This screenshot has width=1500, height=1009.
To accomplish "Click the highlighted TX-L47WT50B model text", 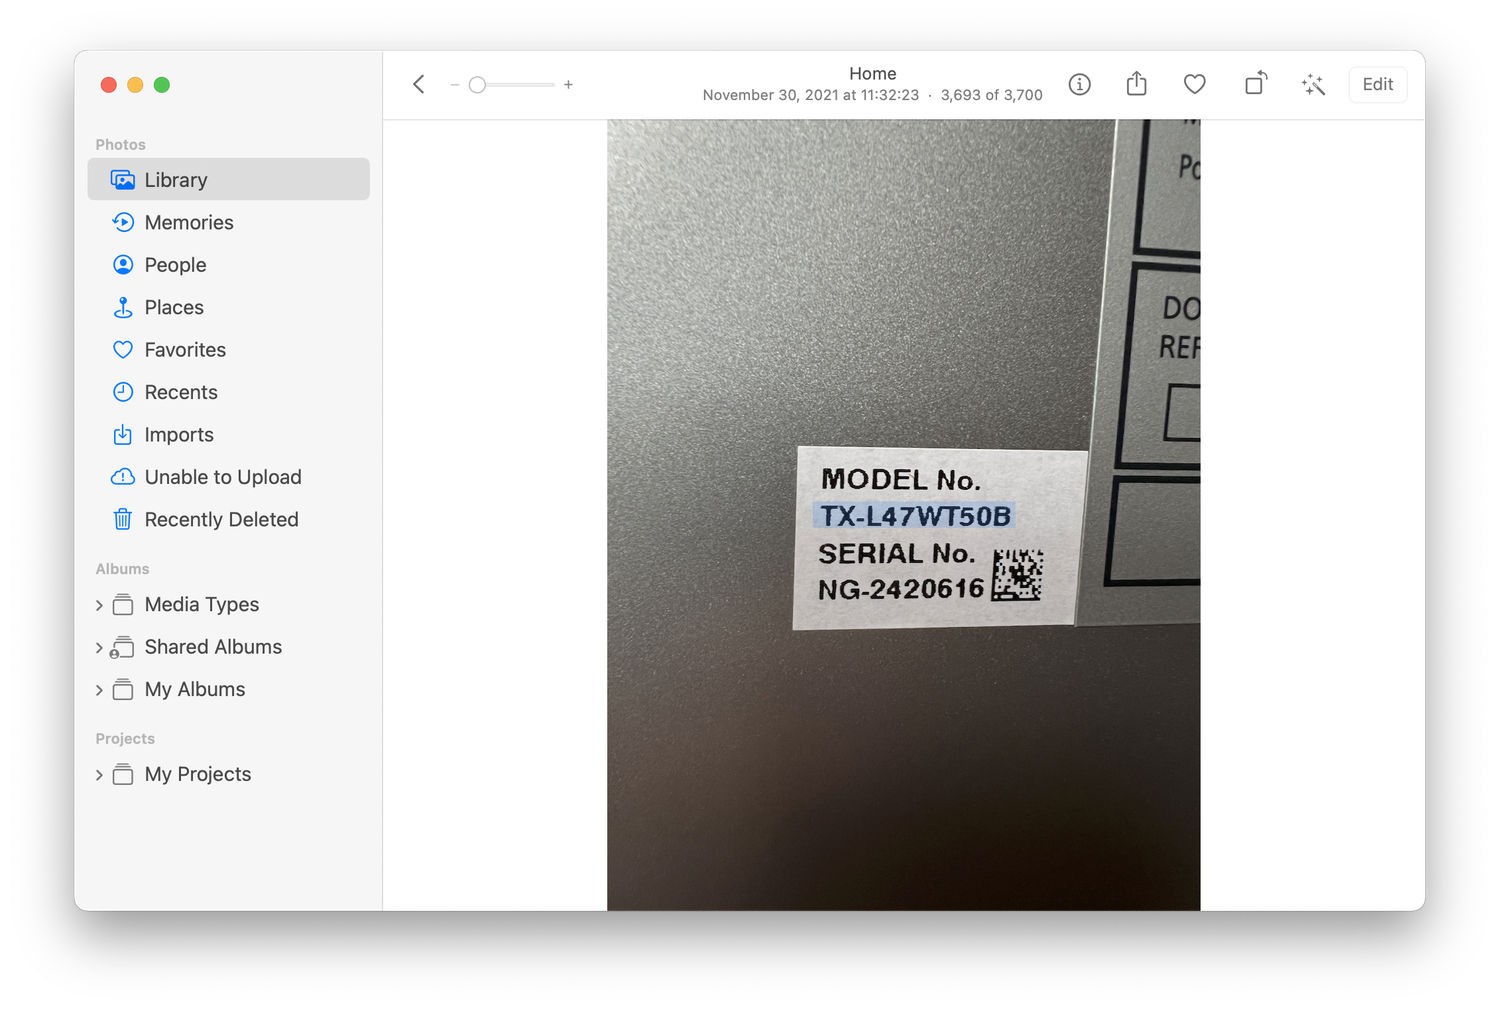I will click(x=914, y=516).
